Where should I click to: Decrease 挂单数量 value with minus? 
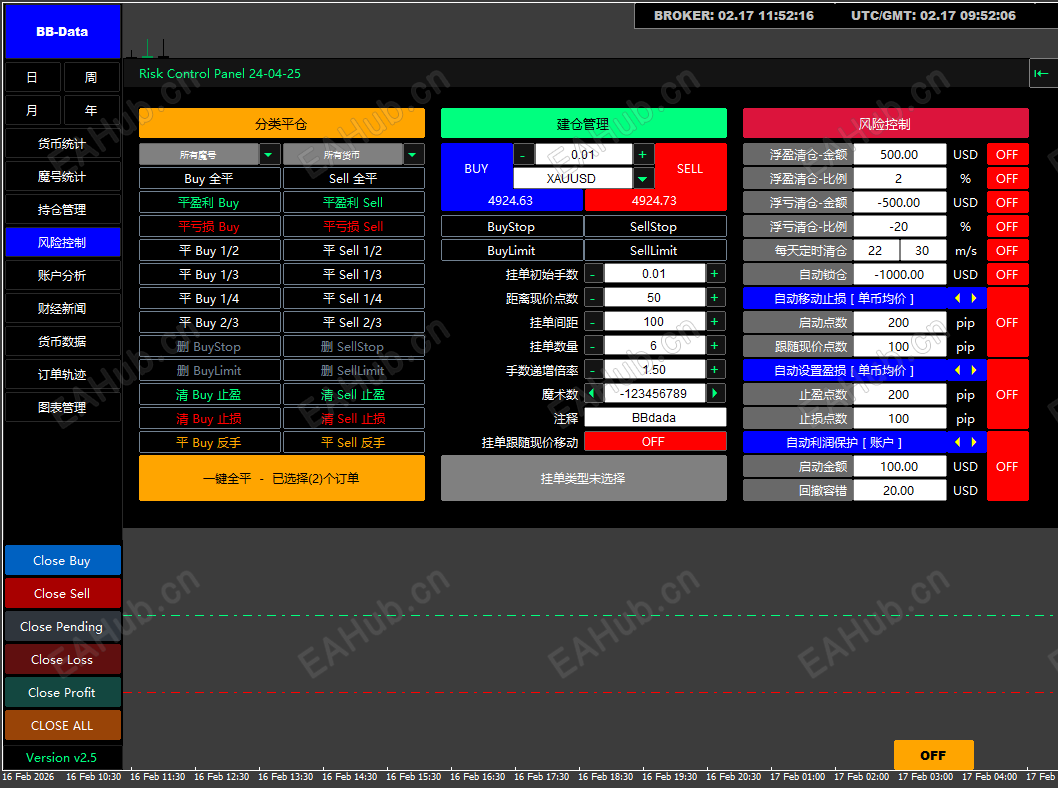pyautogui.click(x=593, y=346)
